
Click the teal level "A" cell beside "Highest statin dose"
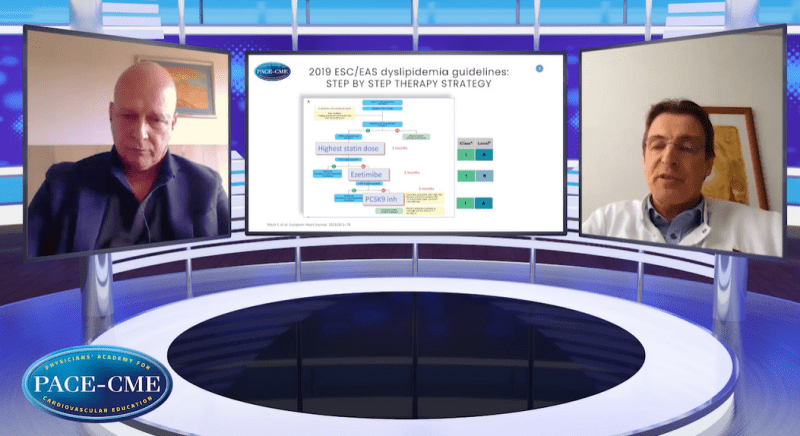coord(484,155)
